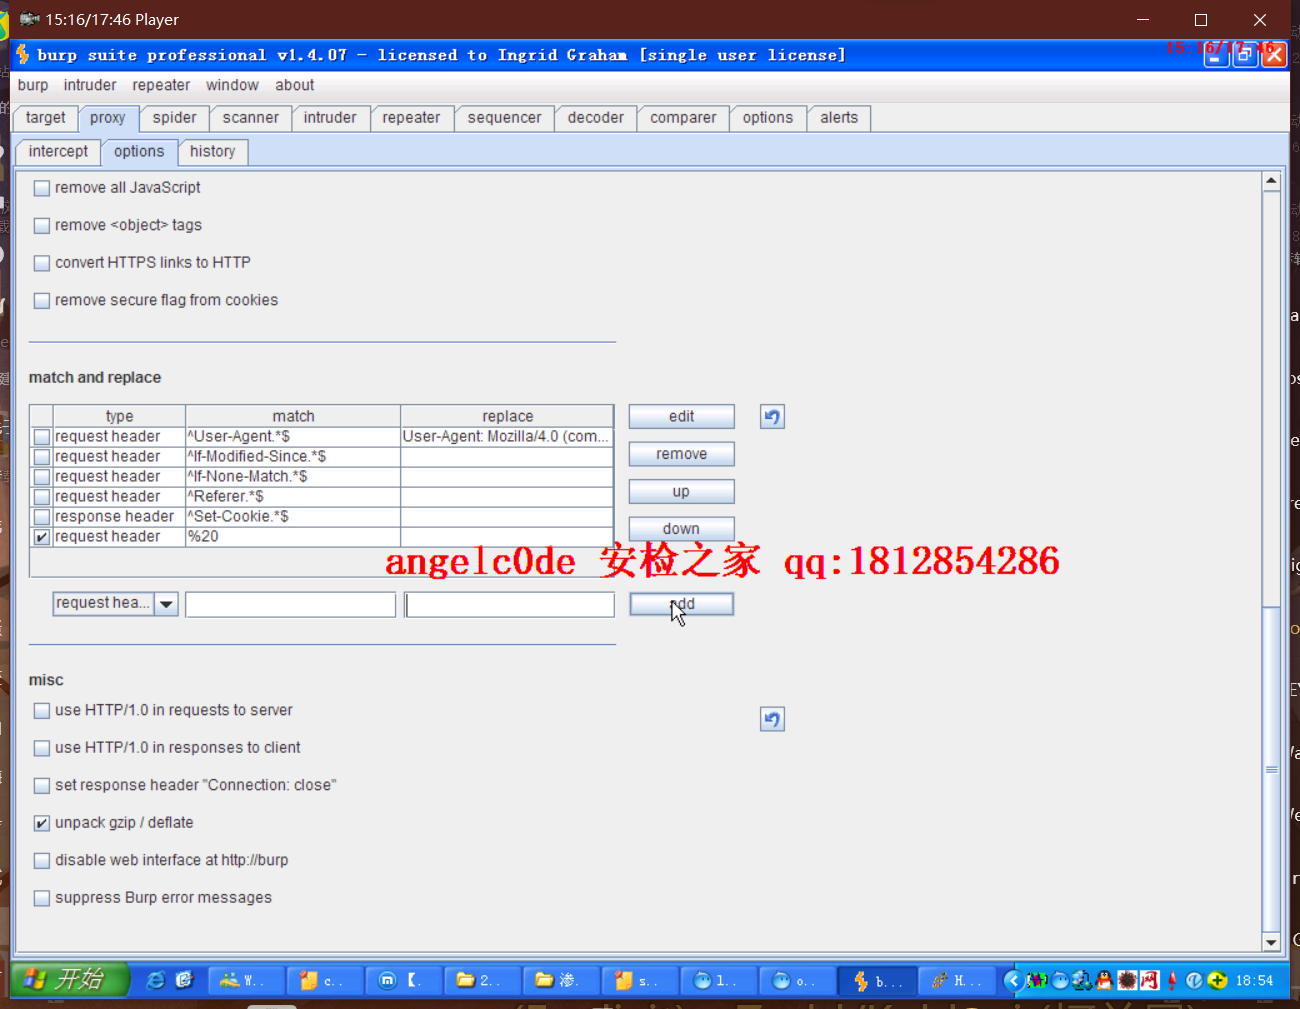Check use HTTP/1.0 in responses to client
This screenshot has height=1009, width=1300.
tap(42, 748)
